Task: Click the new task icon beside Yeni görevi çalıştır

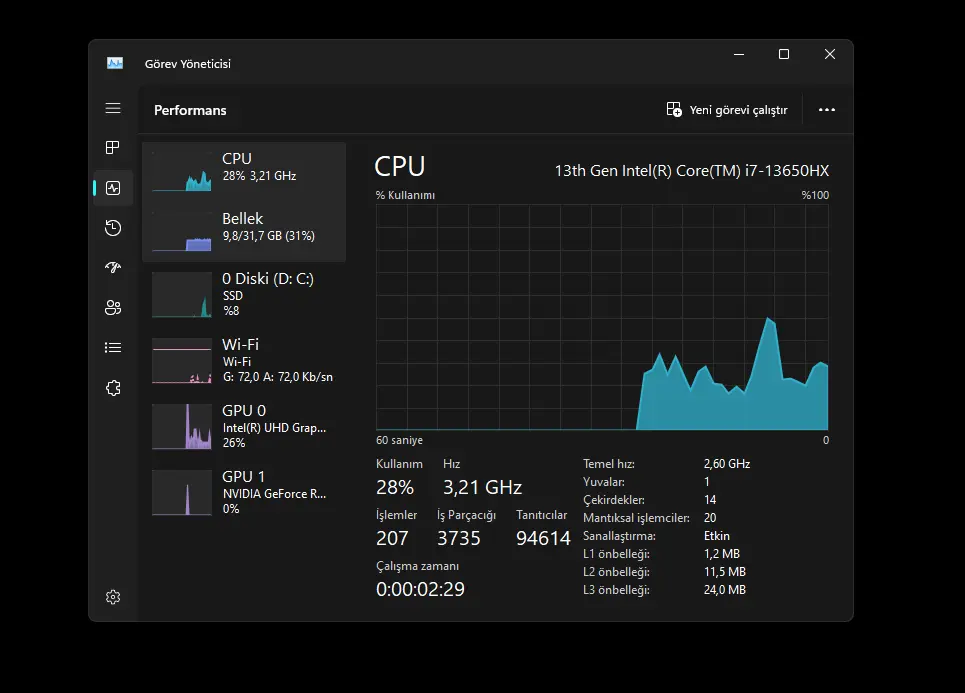Action: [x=674, y=110]
